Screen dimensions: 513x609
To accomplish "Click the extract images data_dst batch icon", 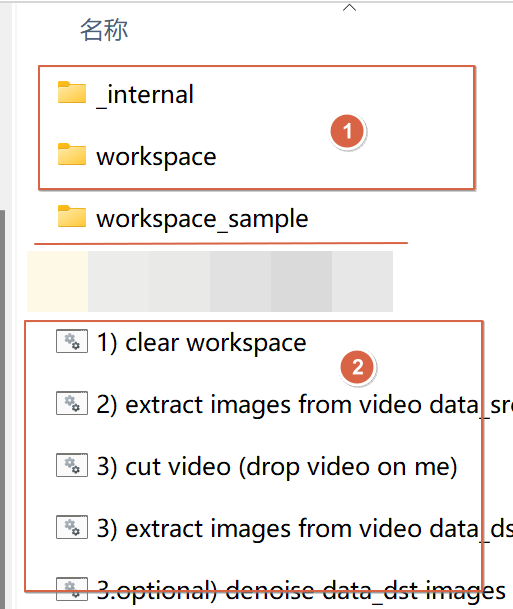I will [x=72, y=527].
